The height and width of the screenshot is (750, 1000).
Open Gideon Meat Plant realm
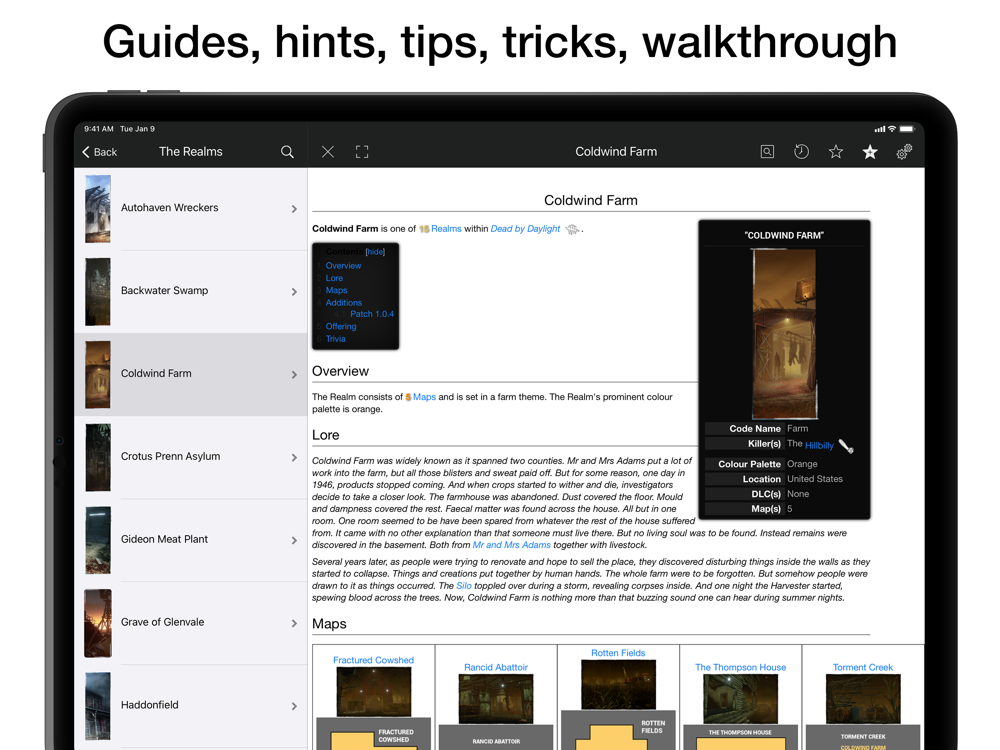click(191, 540)
